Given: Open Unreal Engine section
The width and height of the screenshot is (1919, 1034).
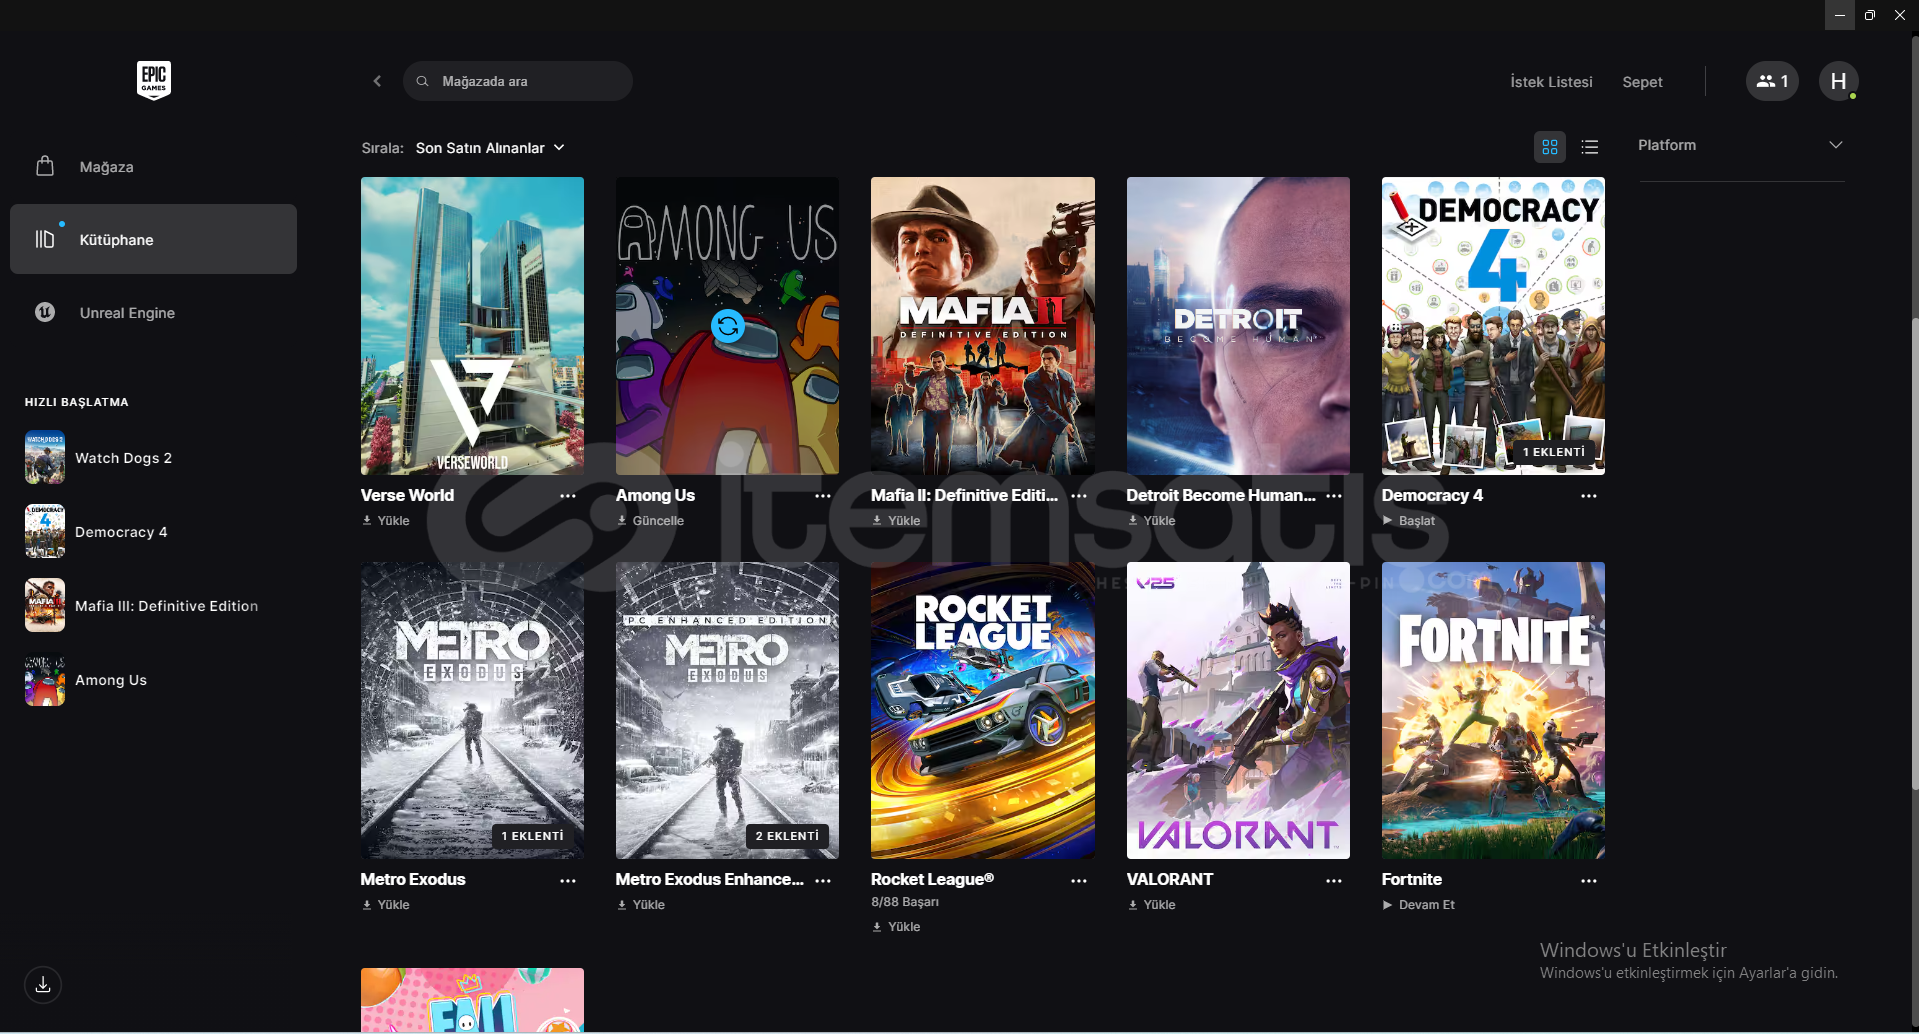Looking at the screenshot, I should coord(153,312).
